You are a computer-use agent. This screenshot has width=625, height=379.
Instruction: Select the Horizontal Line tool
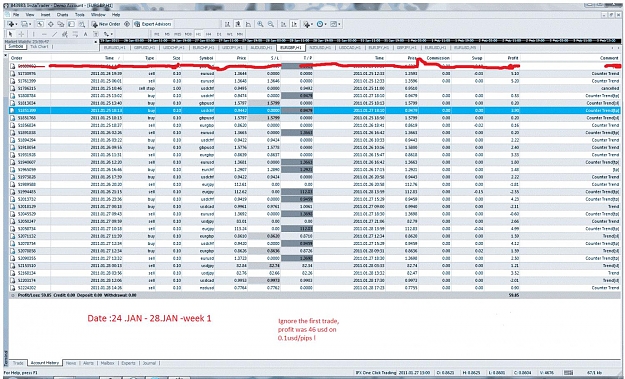click(44, 34)
